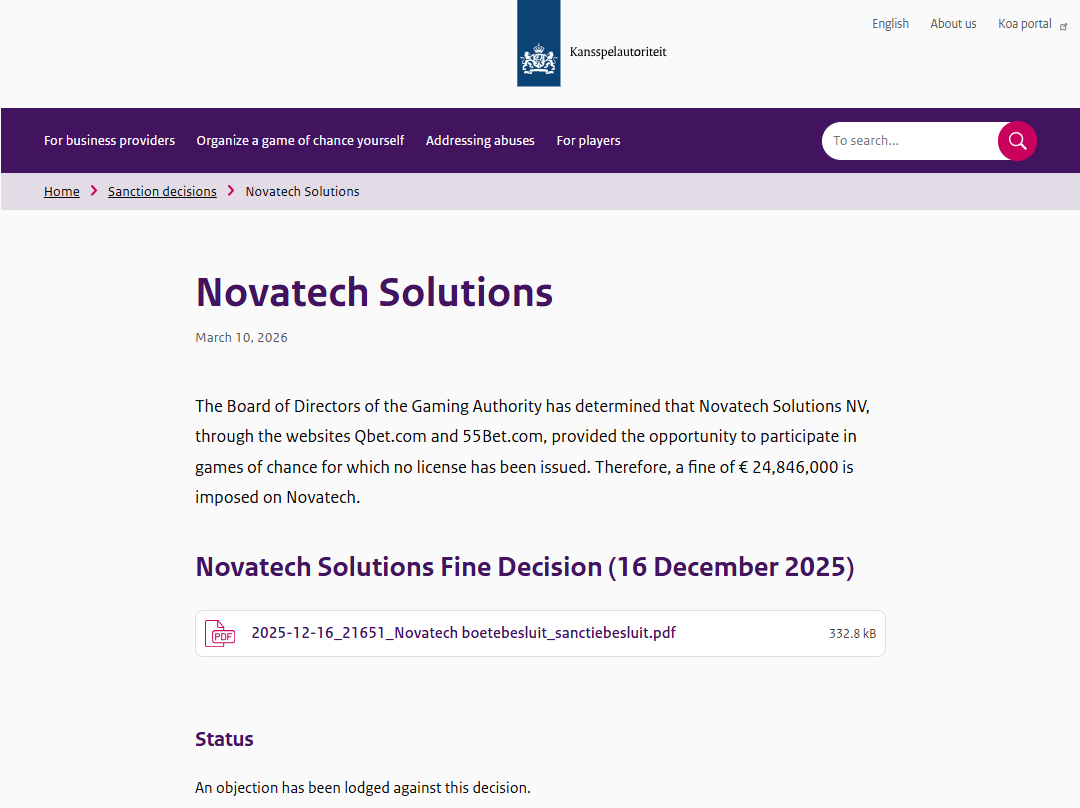Switch language via English link
The height and width of the screenshot is (808, 1080).
pyautogui.click(x=890, y=24)
